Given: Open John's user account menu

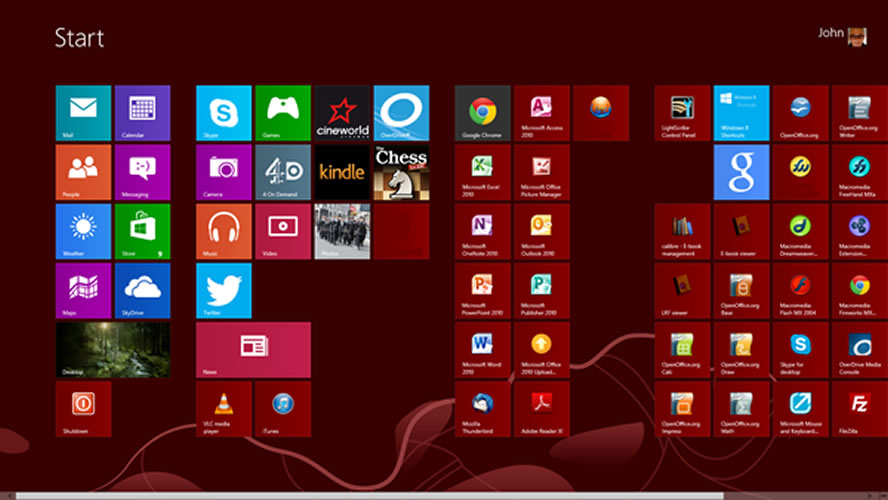Looking at the screenshot, I should click(842, 36).
